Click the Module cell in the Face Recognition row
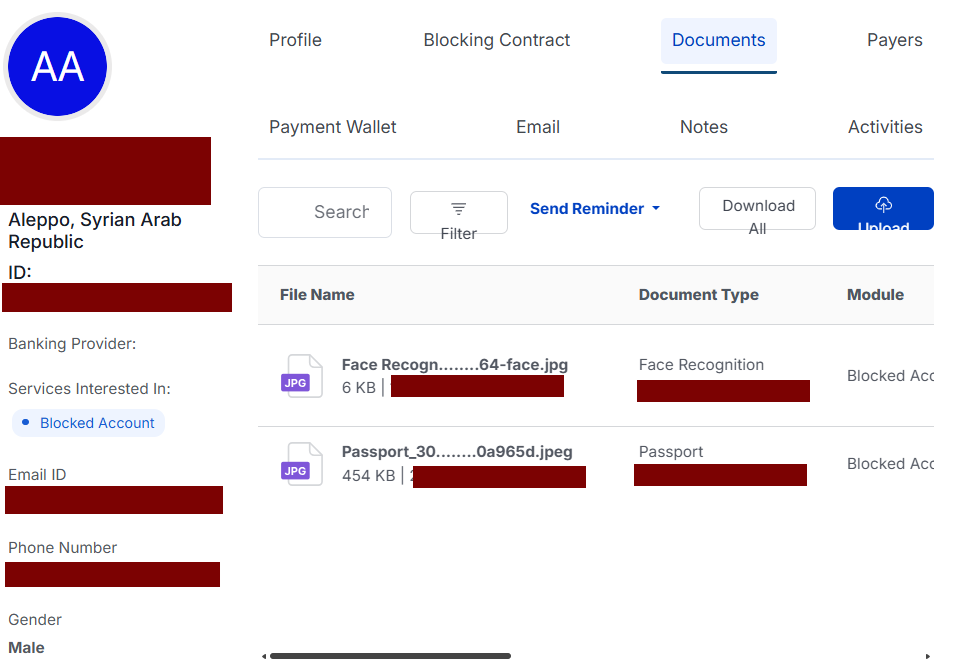 [890, 376]
